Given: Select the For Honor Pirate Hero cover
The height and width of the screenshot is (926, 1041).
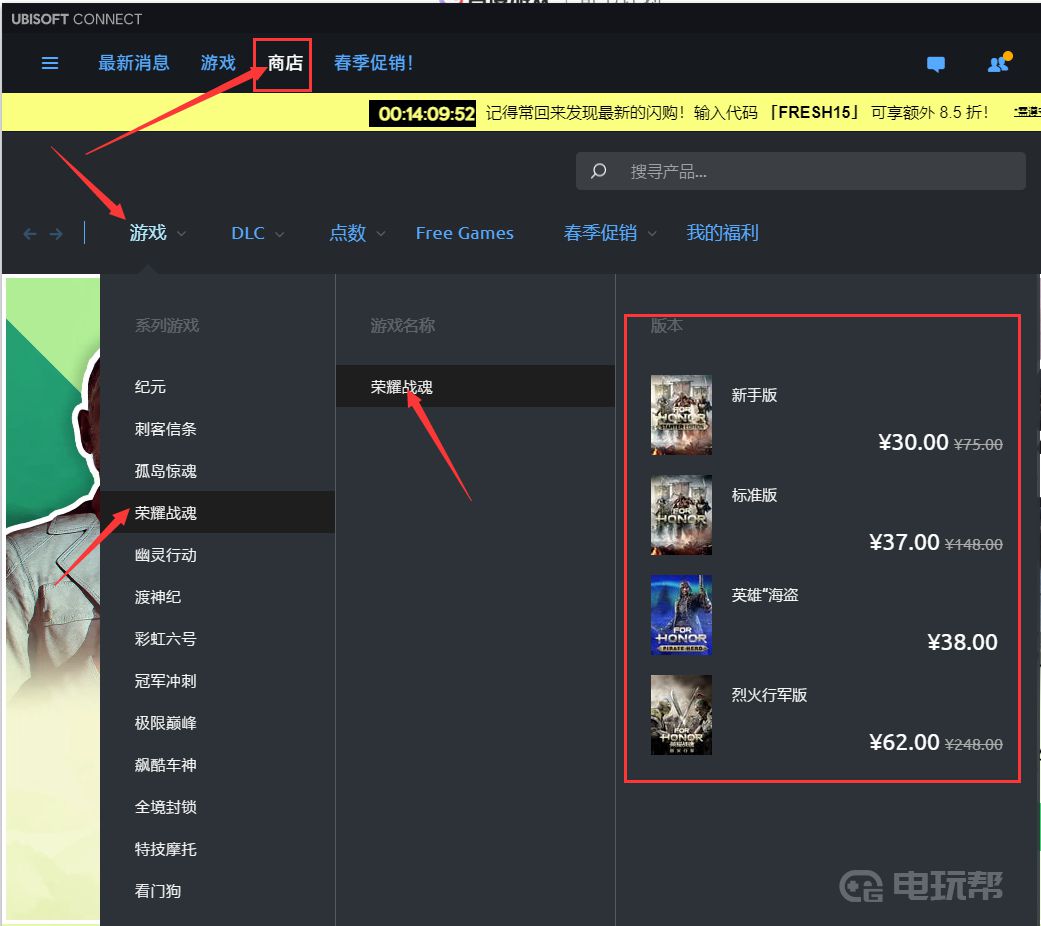Looking at the screenshot, I should click(681, 615).
